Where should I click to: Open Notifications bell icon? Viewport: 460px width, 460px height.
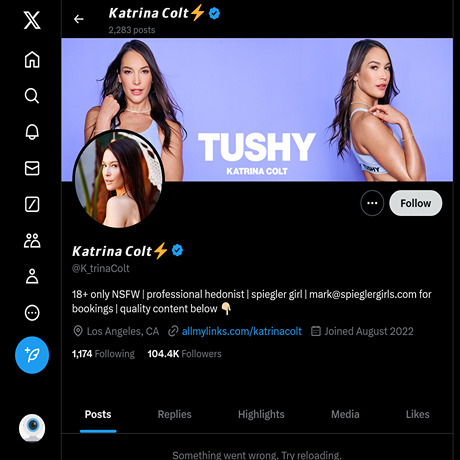click(x=32, y=132)
